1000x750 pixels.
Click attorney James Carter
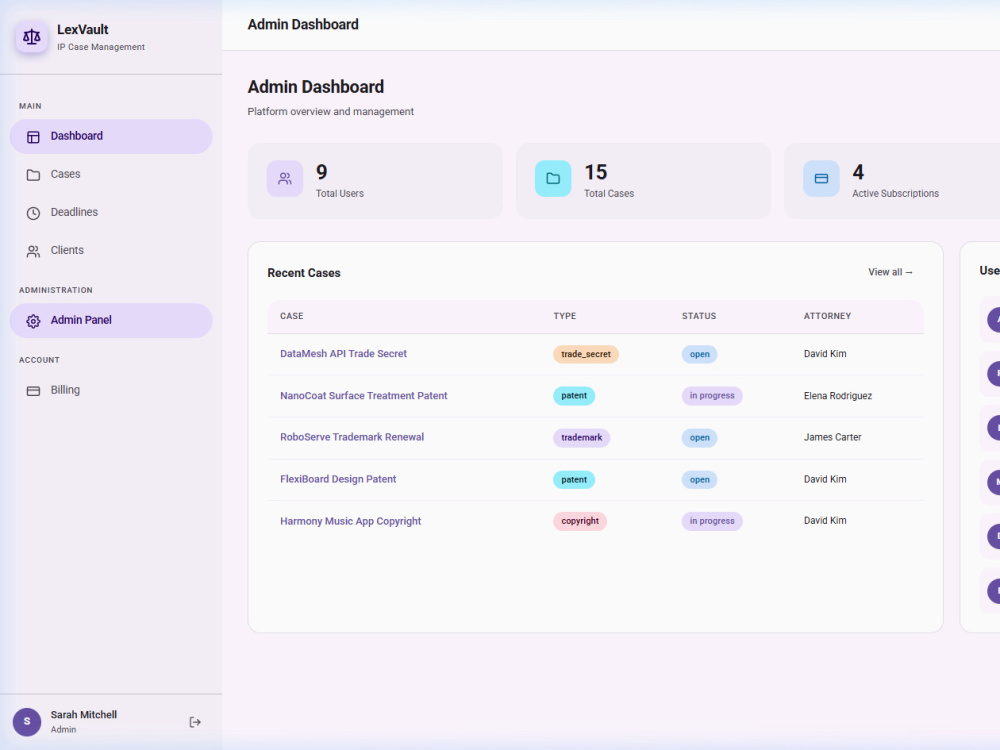[x=832, y=438]
